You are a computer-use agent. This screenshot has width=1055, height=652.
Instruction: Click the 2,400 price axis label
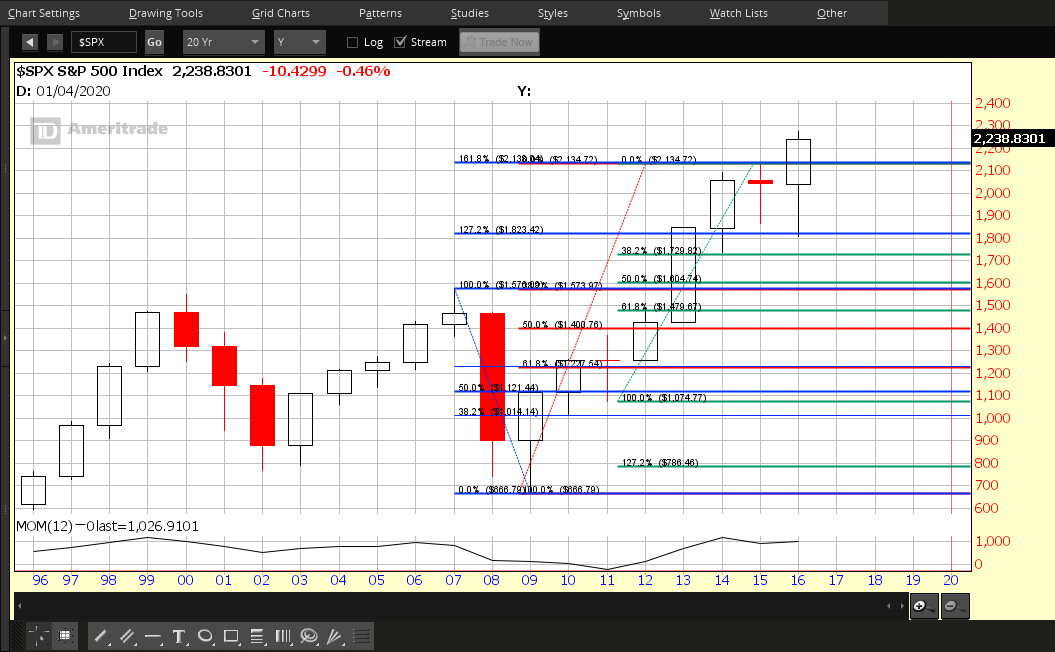(x=993, y=103)
